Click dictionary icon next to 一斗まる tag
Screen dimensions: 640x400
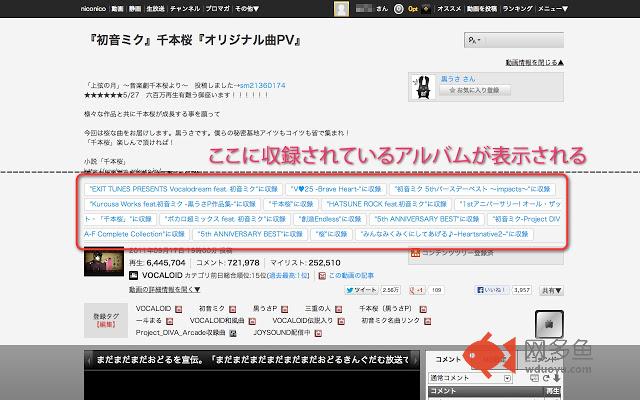tap(169, 321)
